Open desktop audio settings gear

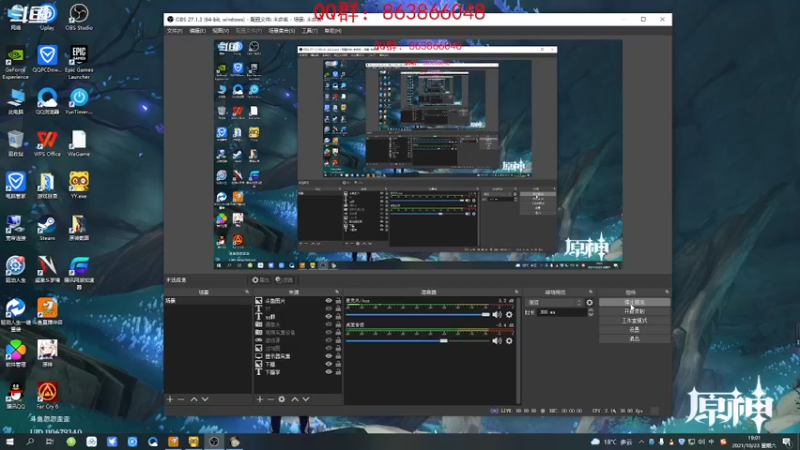[x=509, y=340]
